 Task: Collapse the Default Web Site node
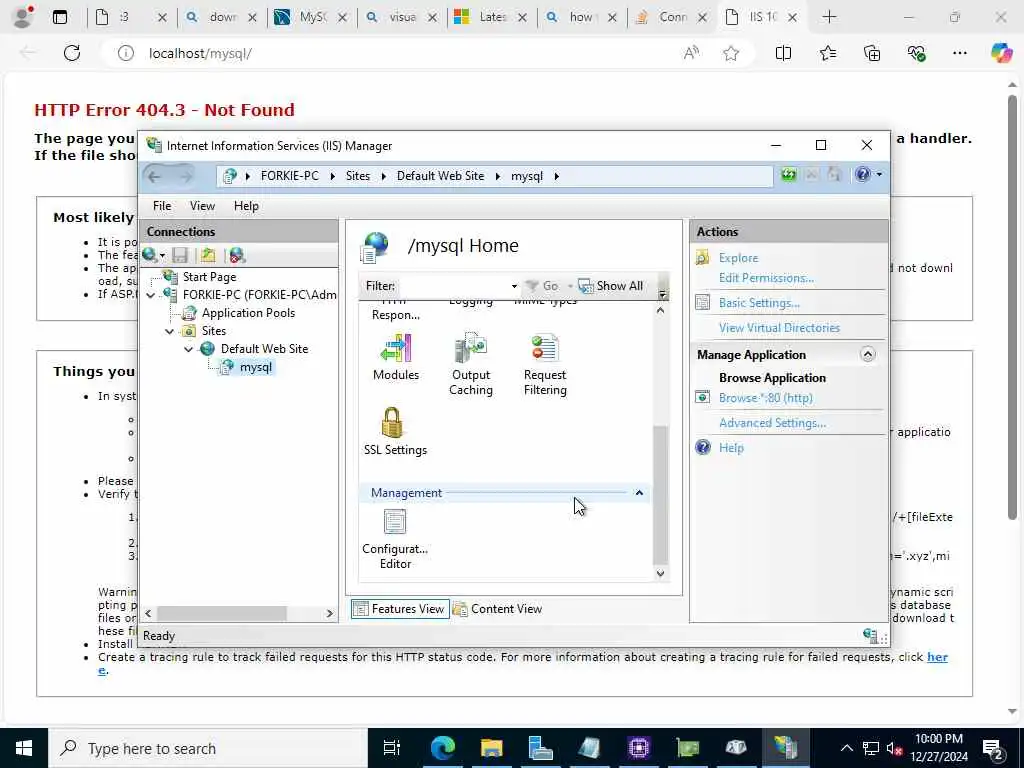(x=189, y=349)
